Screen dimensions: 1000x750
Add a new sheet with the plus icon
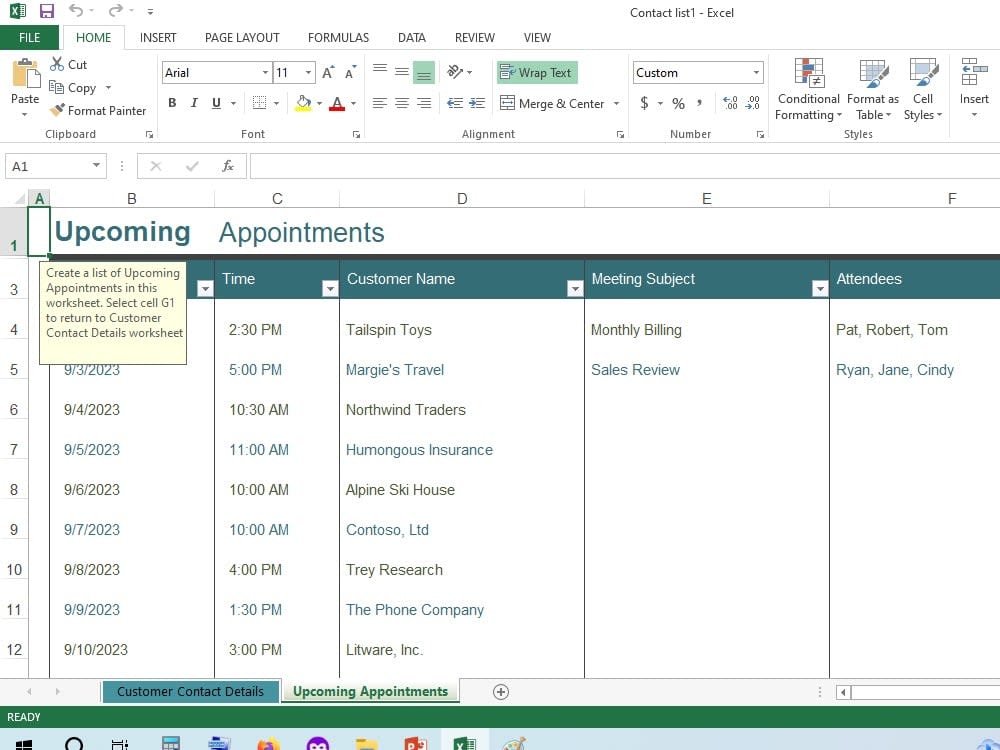(501, 692)
